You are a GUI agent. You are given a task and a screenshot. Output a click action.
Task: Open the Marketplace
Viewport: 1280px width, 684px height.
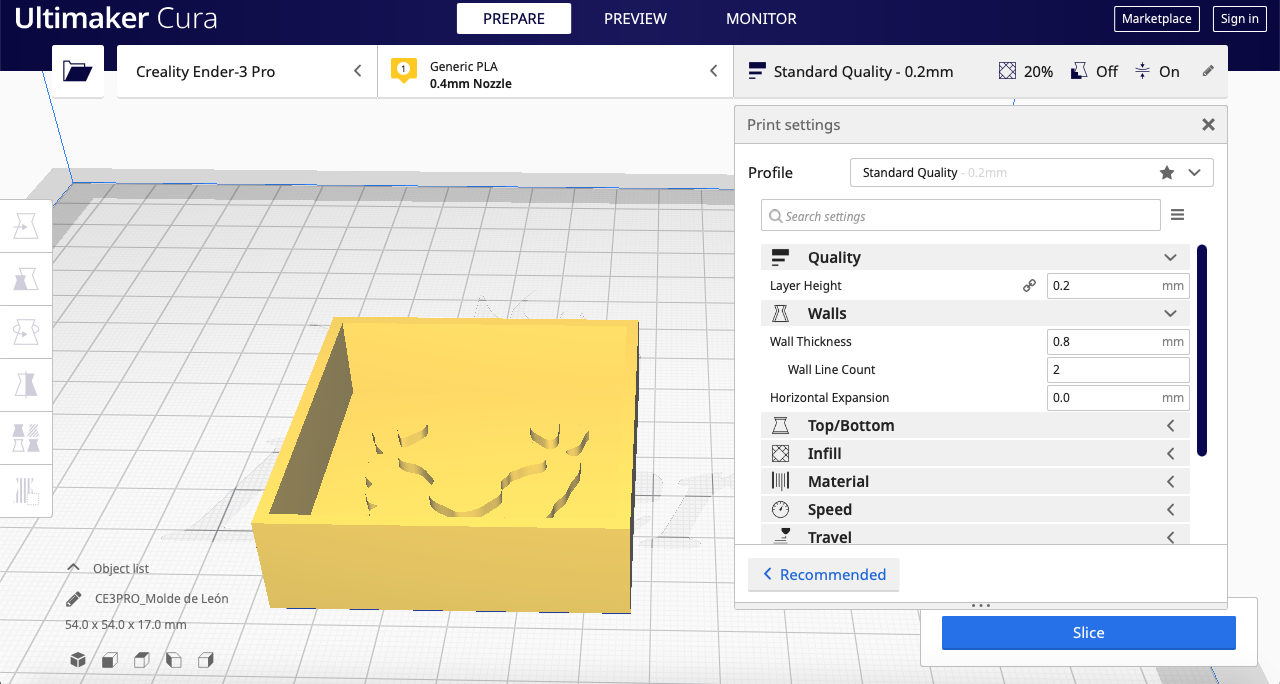point(1156,18)
